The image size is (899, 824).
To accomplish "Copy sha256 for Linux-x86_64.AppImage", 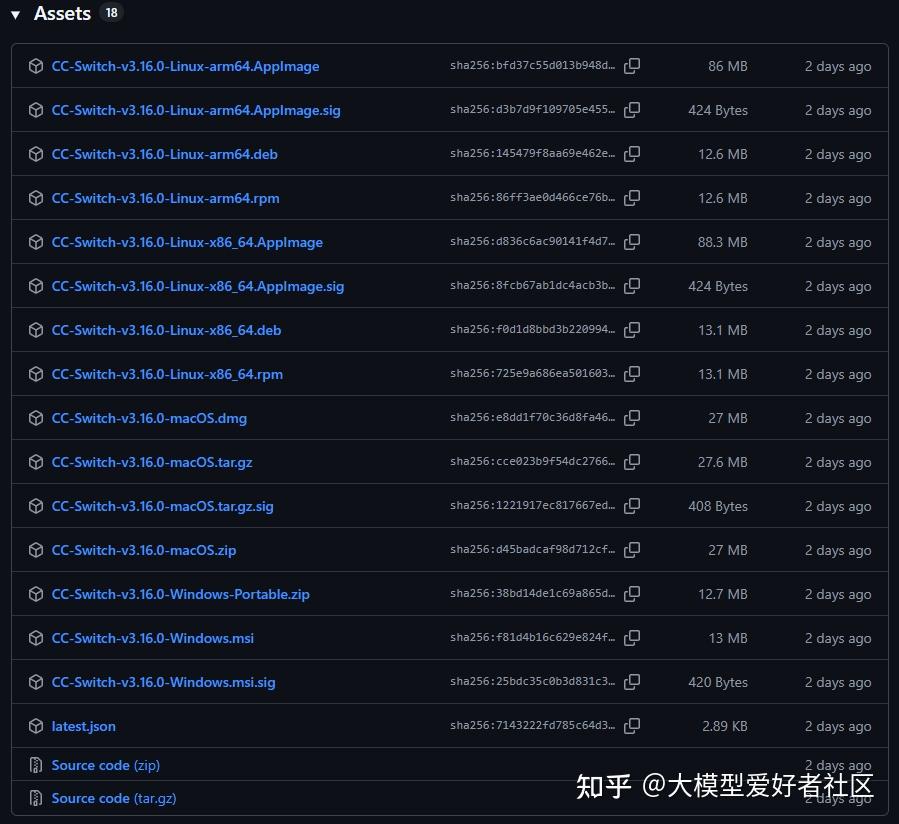I will click(632, 242).
